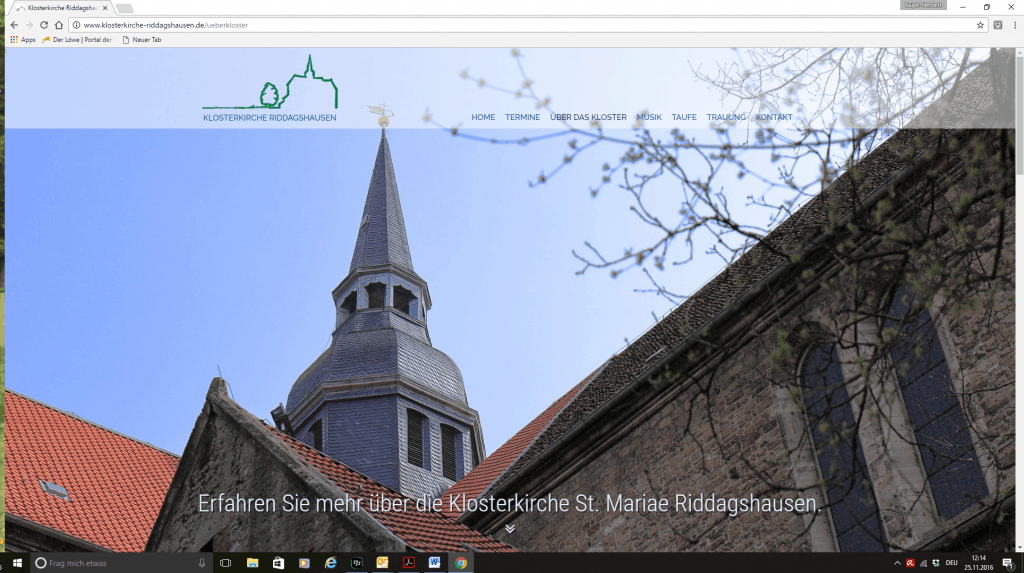Go back to the previous page

coord(14,25)
